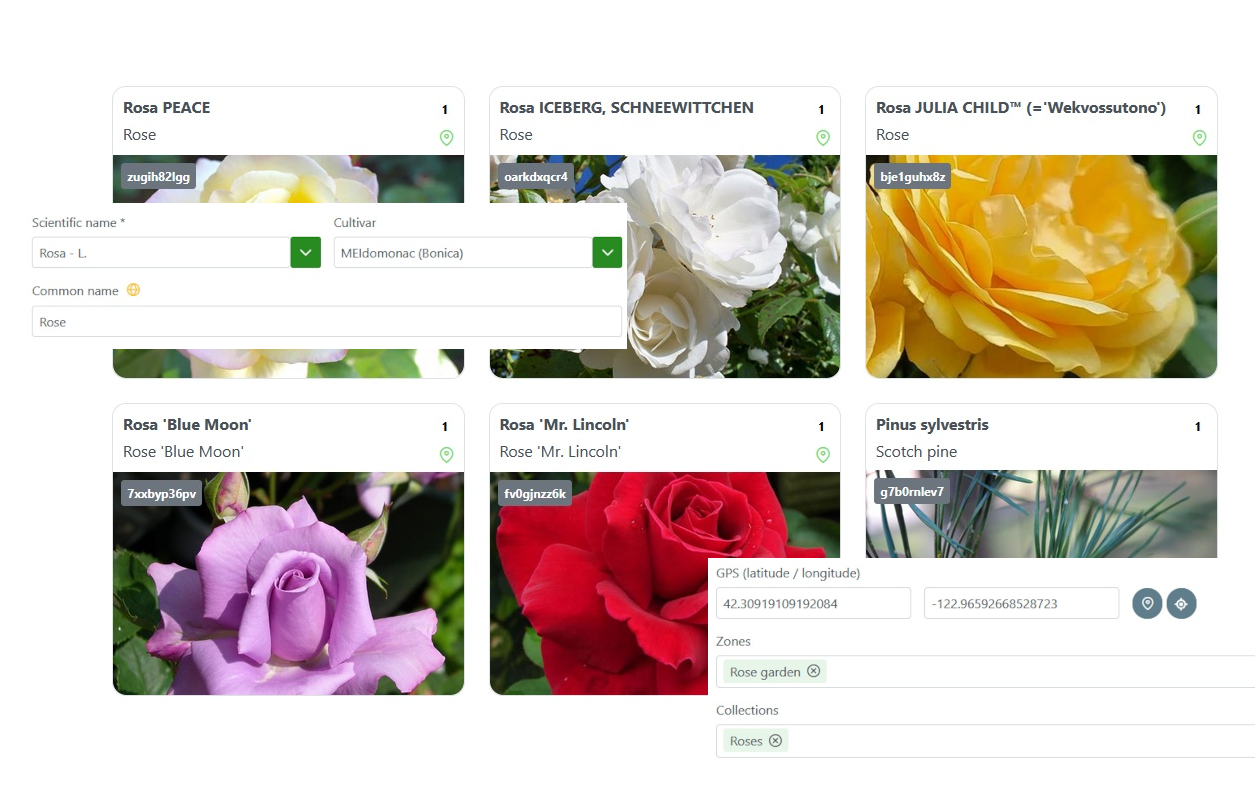Remove the Rose garden zone tag
1255x800 pixels.
[x=815, y=671]
